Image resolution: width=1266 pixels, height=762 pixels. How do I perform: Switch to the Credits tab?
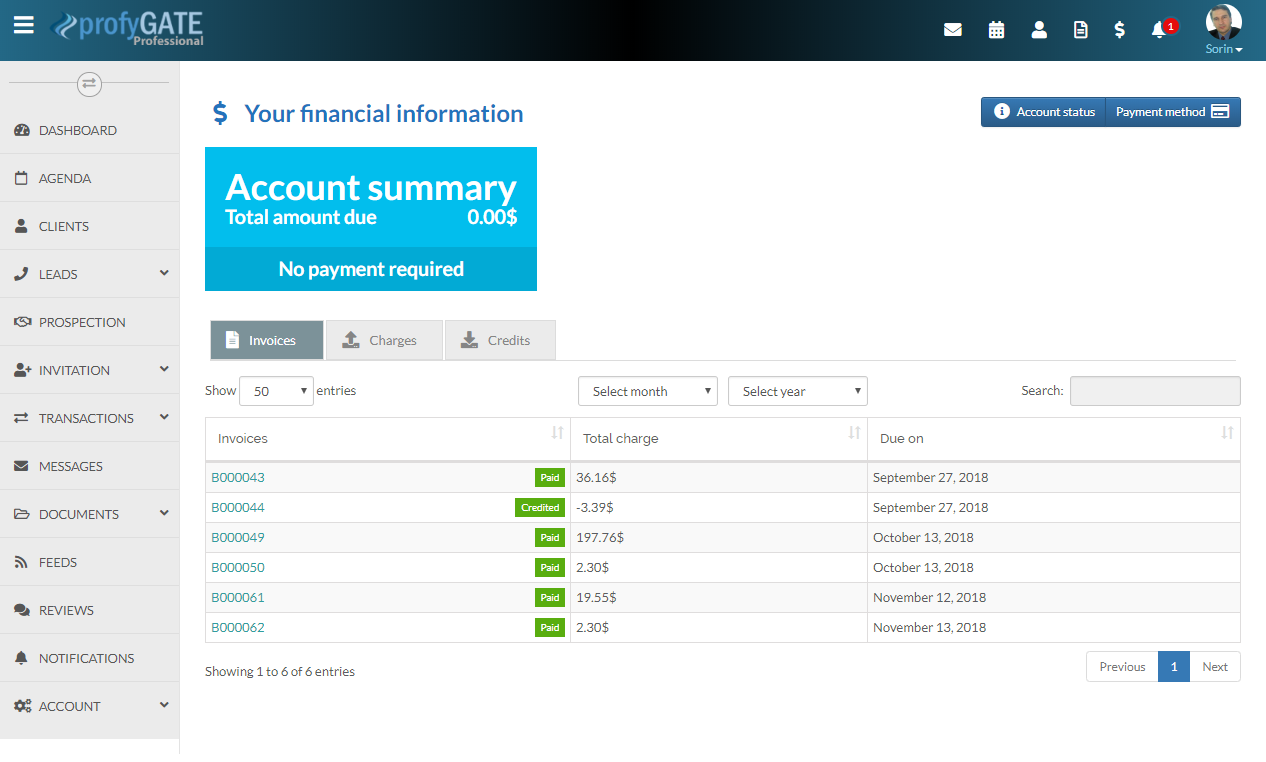pos(500,339)
